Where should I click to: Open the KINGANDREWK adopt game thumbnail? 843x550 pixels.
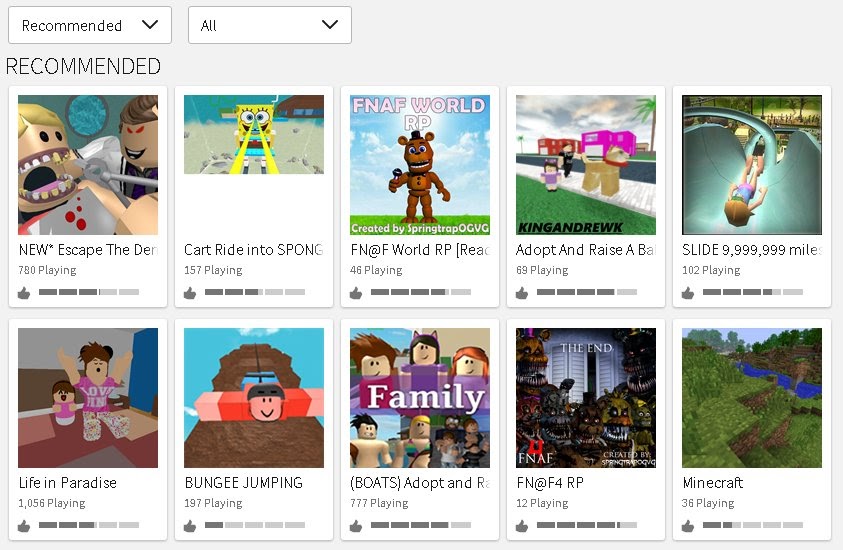(x=586, y=165)
